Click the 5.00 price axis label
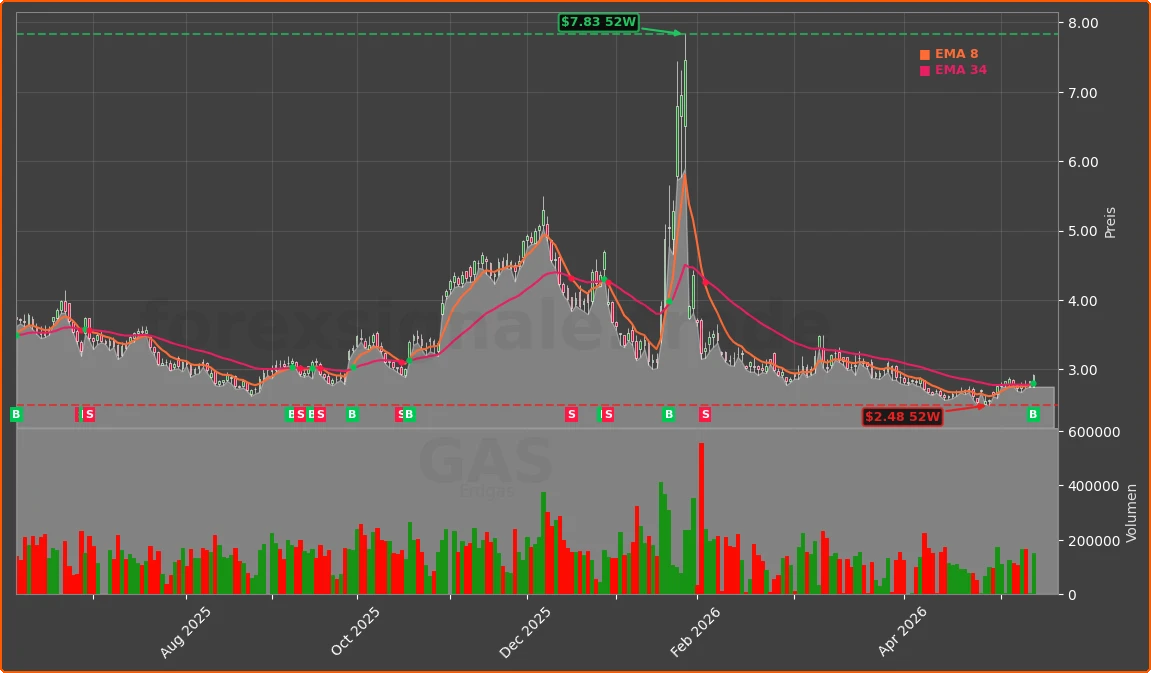Screen dimensions: 1151x673 pyautogui.click(x=1083, y=232)
